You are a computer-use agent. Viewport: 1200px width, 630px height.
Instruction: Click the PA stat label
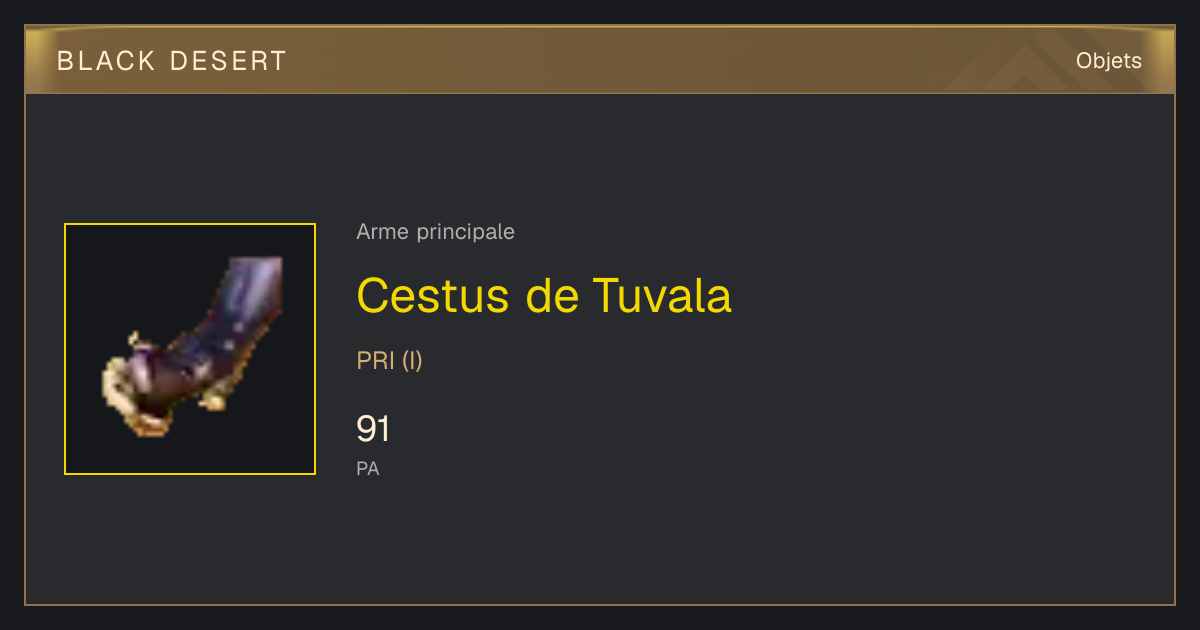coord(368,468)
